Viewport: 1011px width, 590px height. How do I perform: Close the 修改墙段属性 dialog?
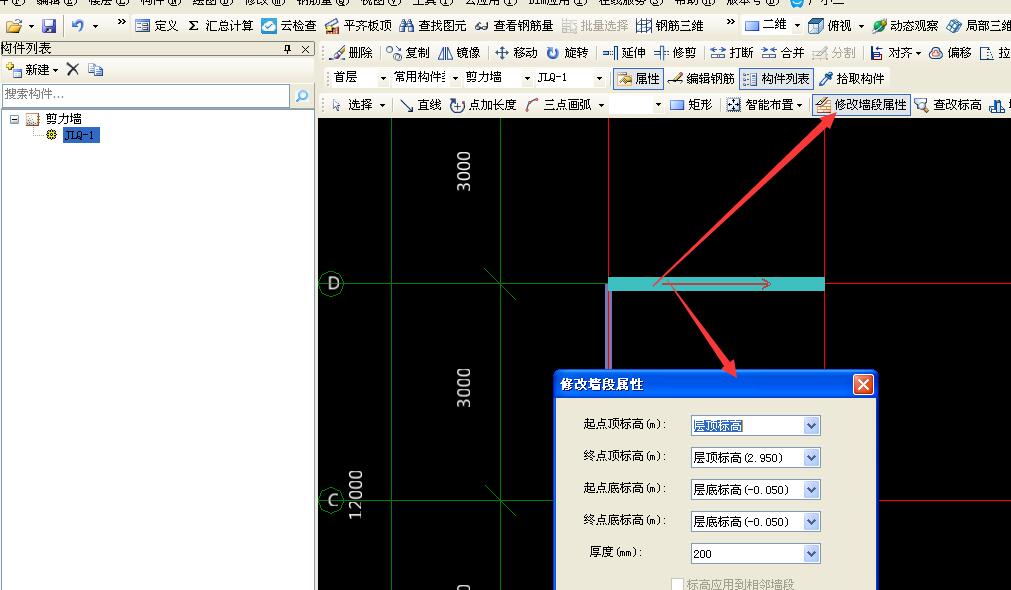pyautogui.click(x=863, y=385)
